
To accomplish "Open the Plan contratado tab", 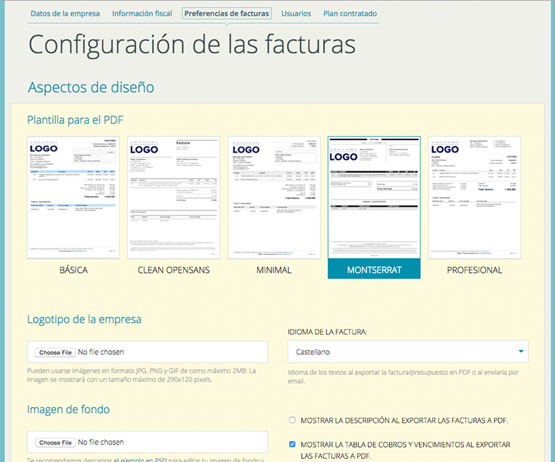I will 350,13.
